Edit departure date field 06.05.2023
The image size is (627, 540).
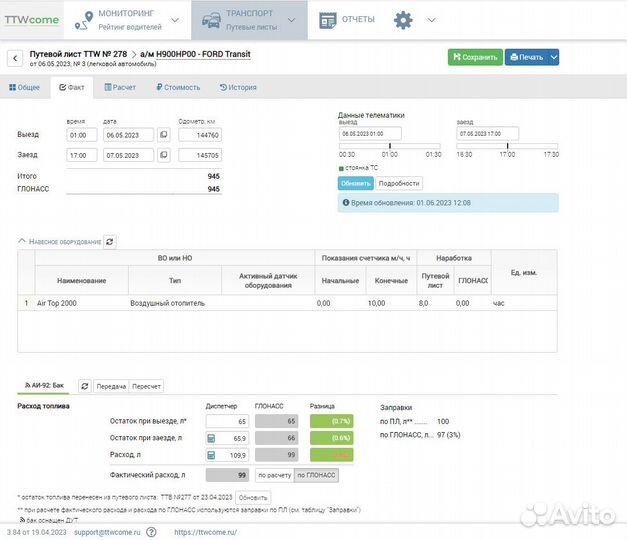tap(128, 135)
